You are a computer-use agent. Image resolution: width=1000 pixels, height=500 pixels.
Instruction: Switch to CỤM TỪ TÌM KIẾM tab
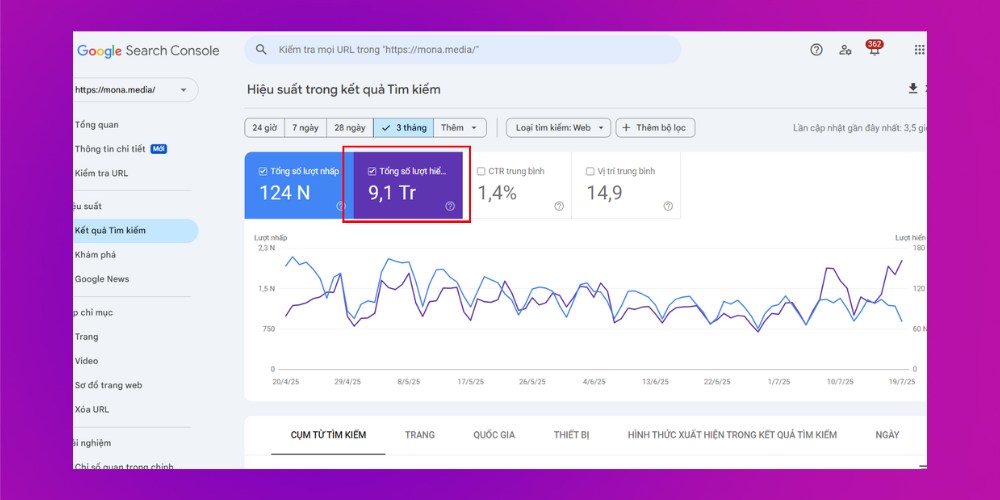pos(328,435)
